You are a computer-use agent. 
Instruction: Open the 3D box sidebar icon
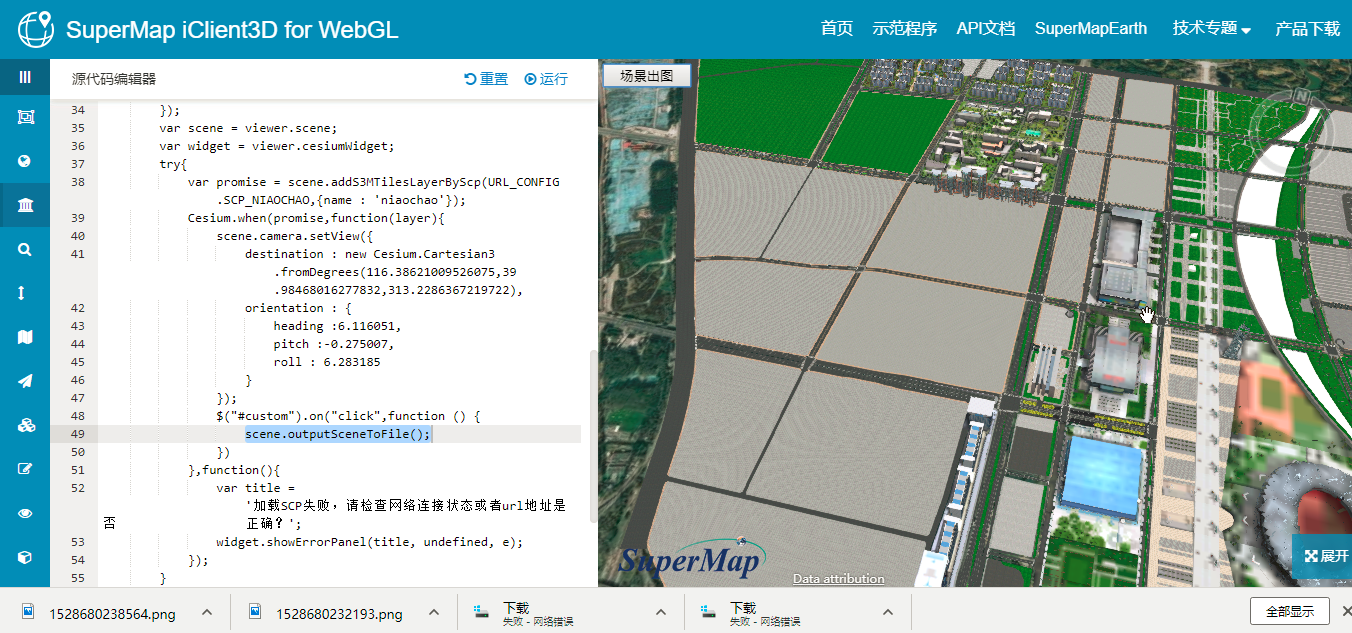pos(25,557)
